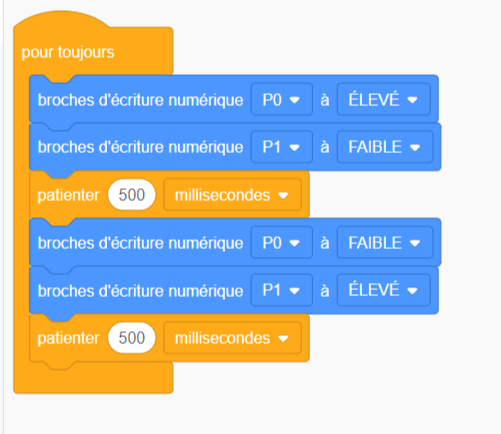Click the last 'patienter' 500 value field
This screenshot has width=501, height=434.
click(132, 338)
